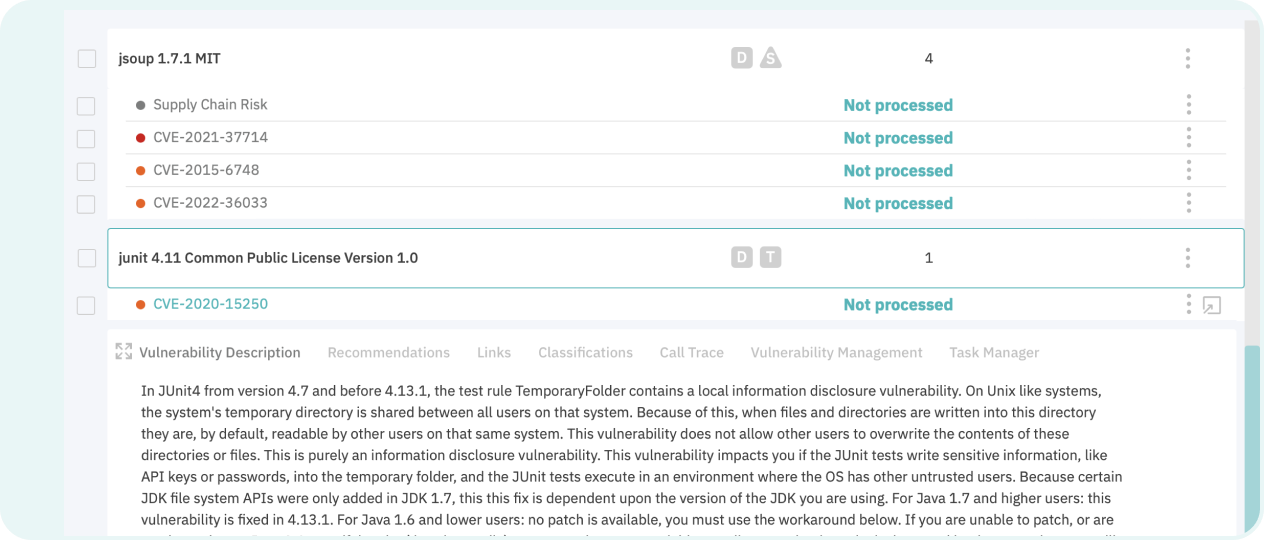This screenshot has height=540, width=1264.
Task: Open kebab menu for Supply Chain Risk
Action: click(1188, 104)
